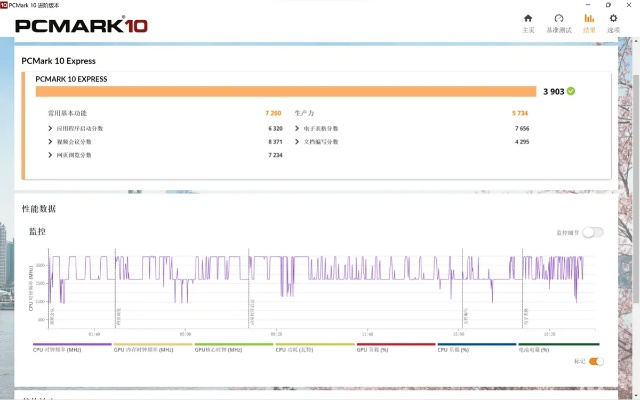Click the 常用基本功能 score heading
Viewport: 640px width, 400px height.
(69, 113)
